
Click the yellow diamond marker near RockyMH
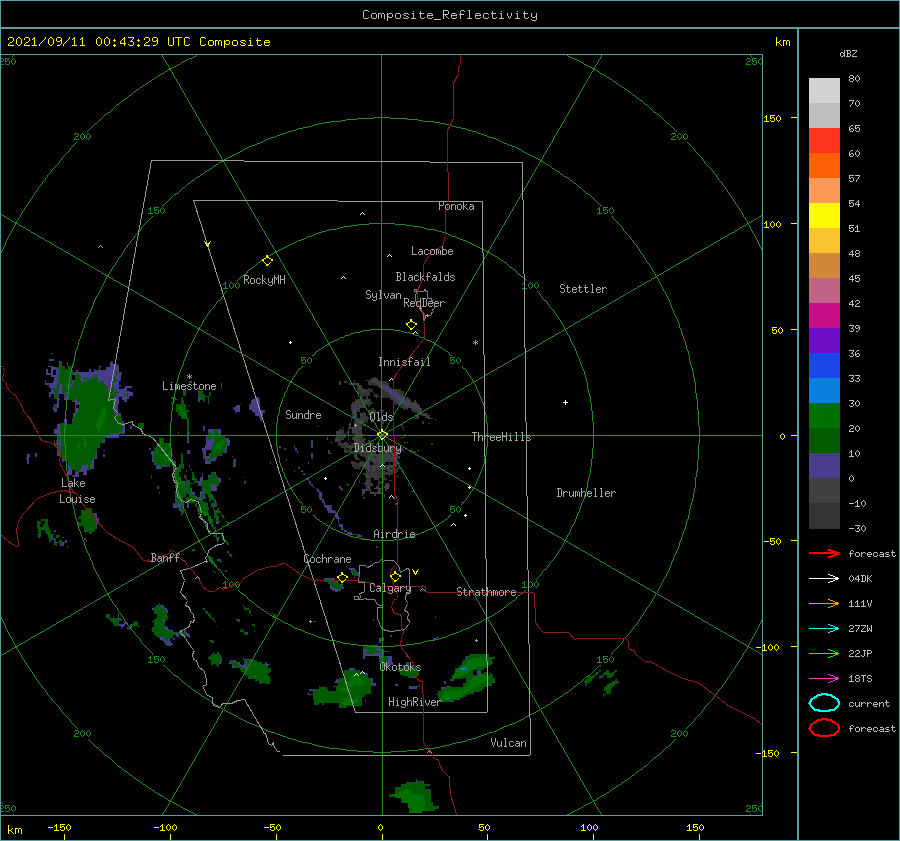[x=267, y=261]
